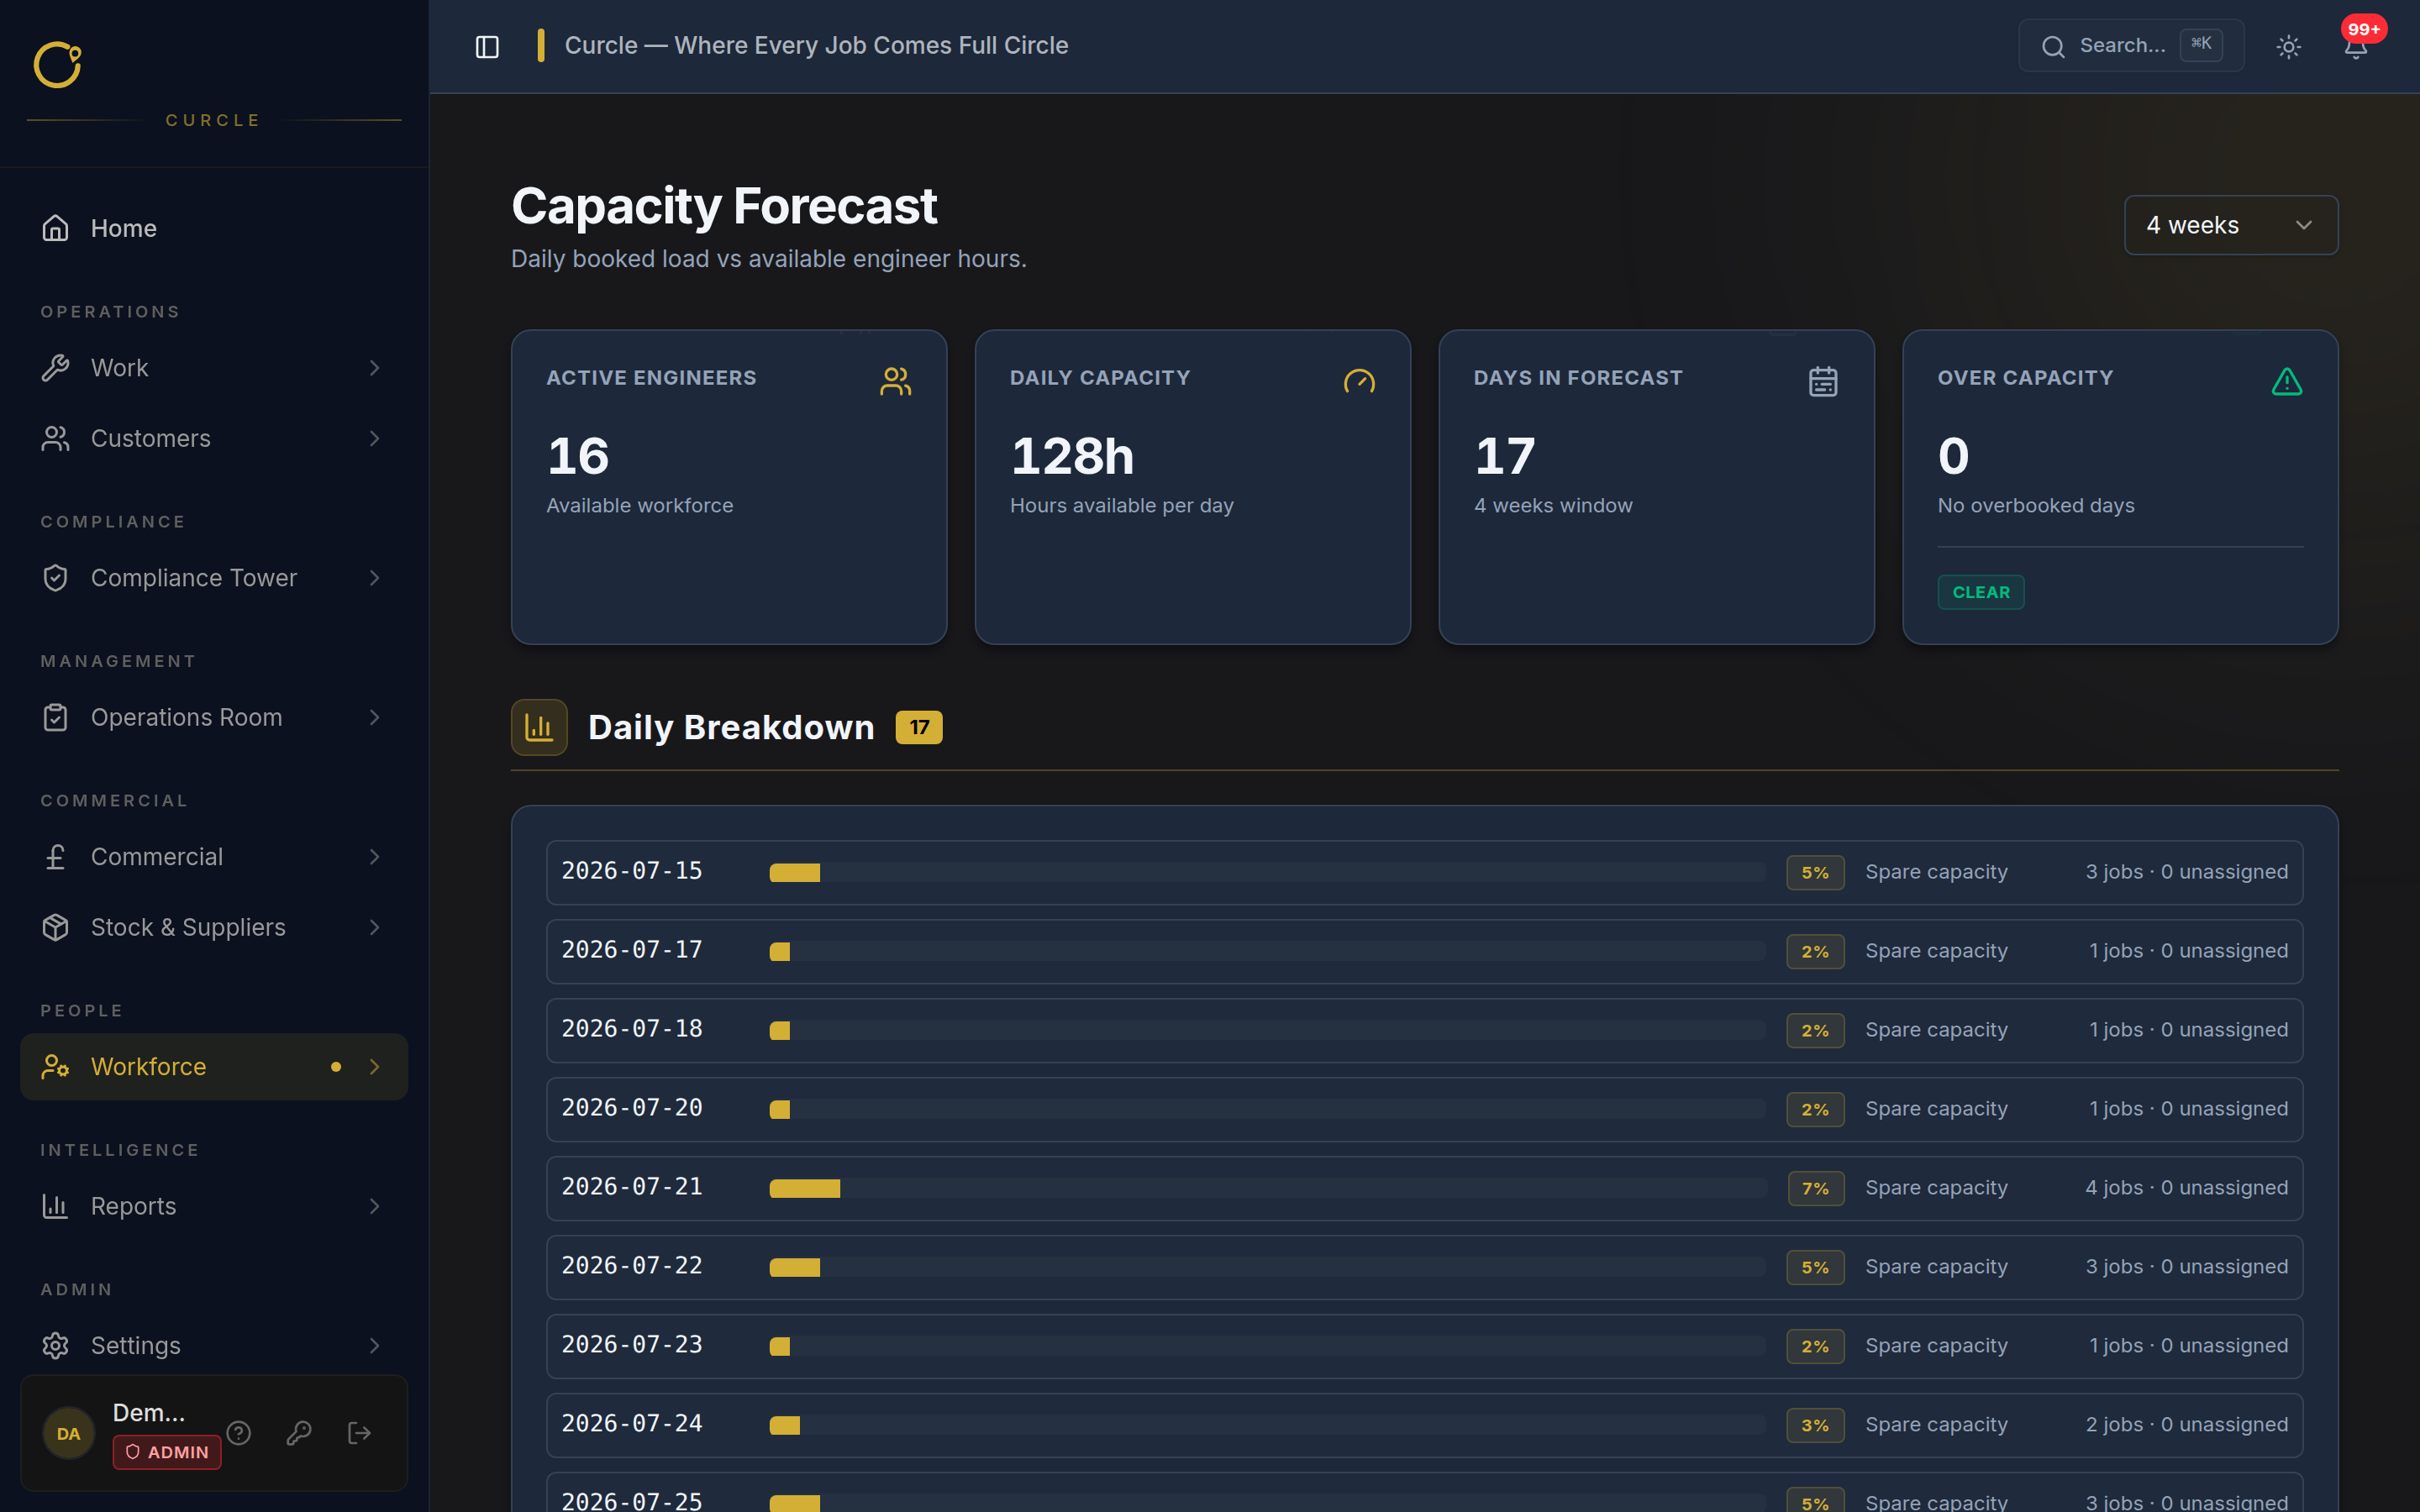Click 'Spare capacity' in 2026-07-18 row
This screenshot has height=1512, width=2420.
(x=1936, y=1030)
